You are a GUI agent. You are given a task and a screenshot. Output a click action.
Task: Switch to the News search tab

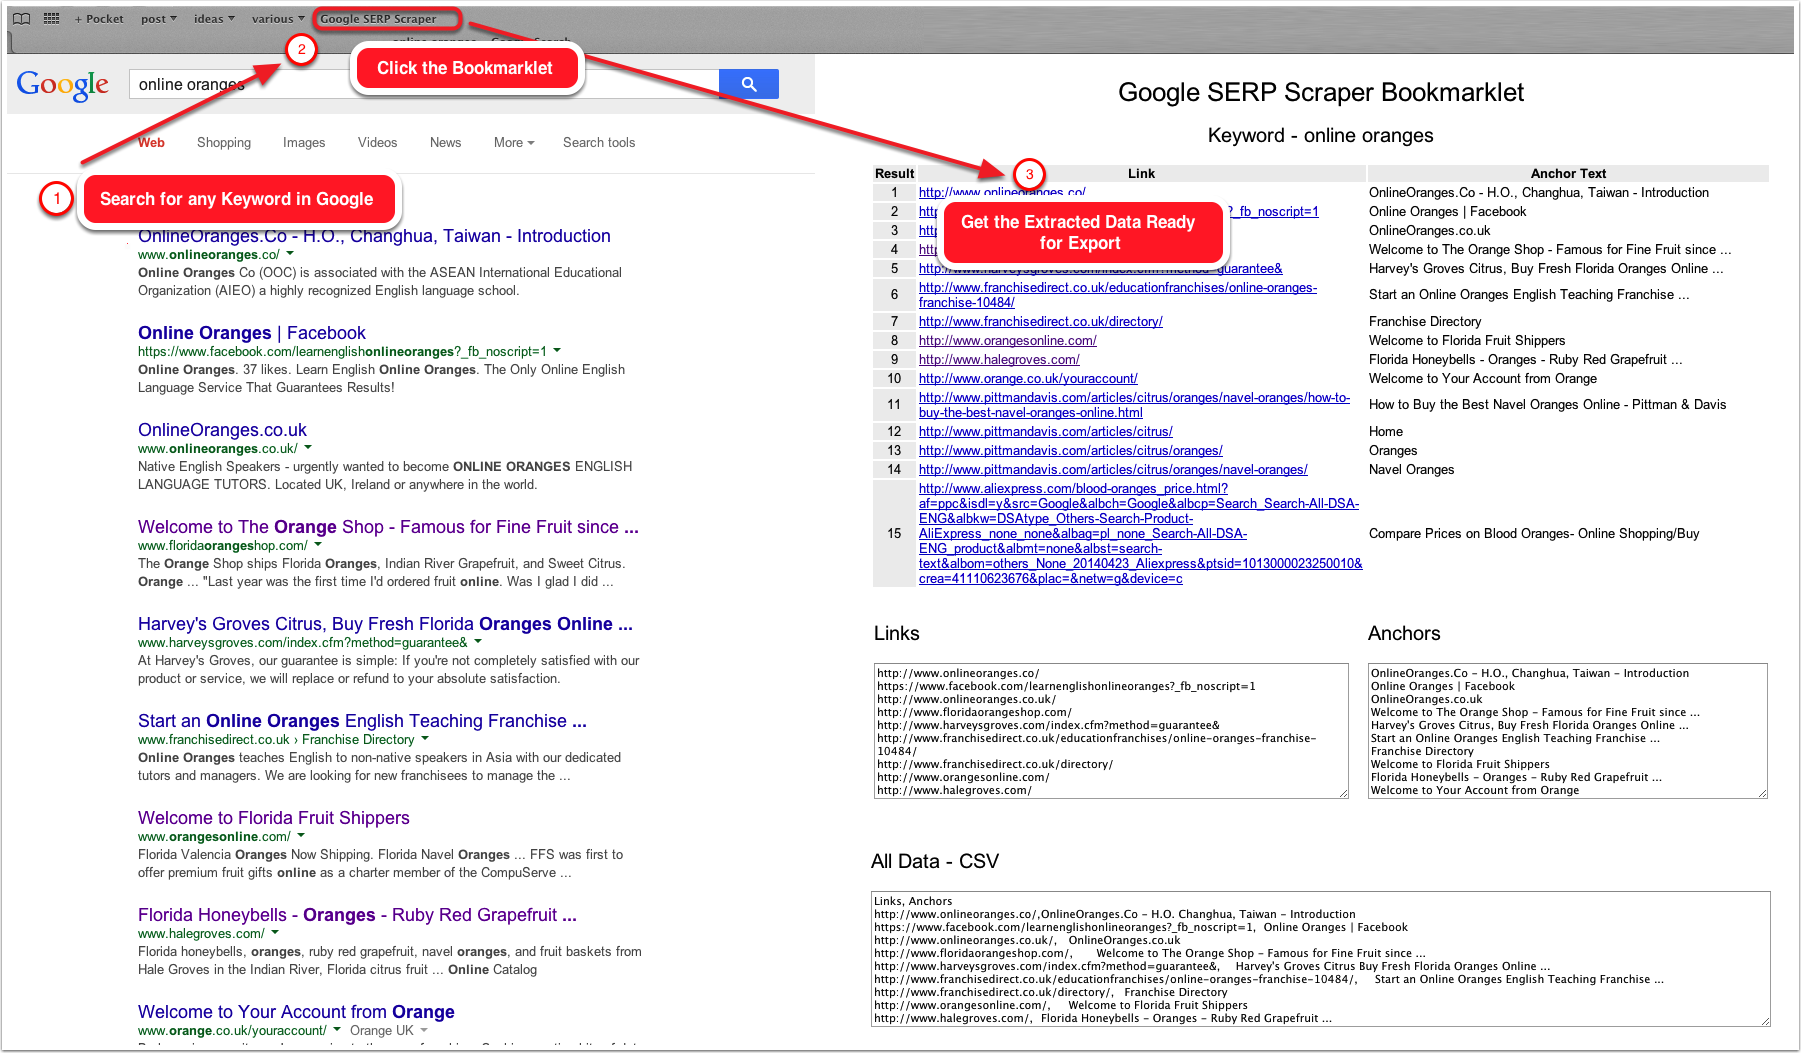[445, 142]
